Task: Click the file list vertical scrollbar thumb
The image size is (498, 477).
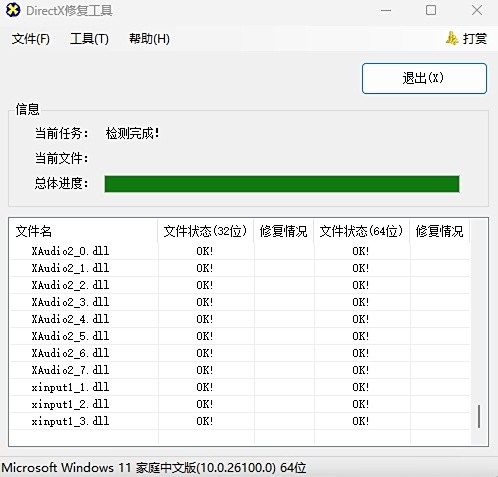Action: point(479,416)
